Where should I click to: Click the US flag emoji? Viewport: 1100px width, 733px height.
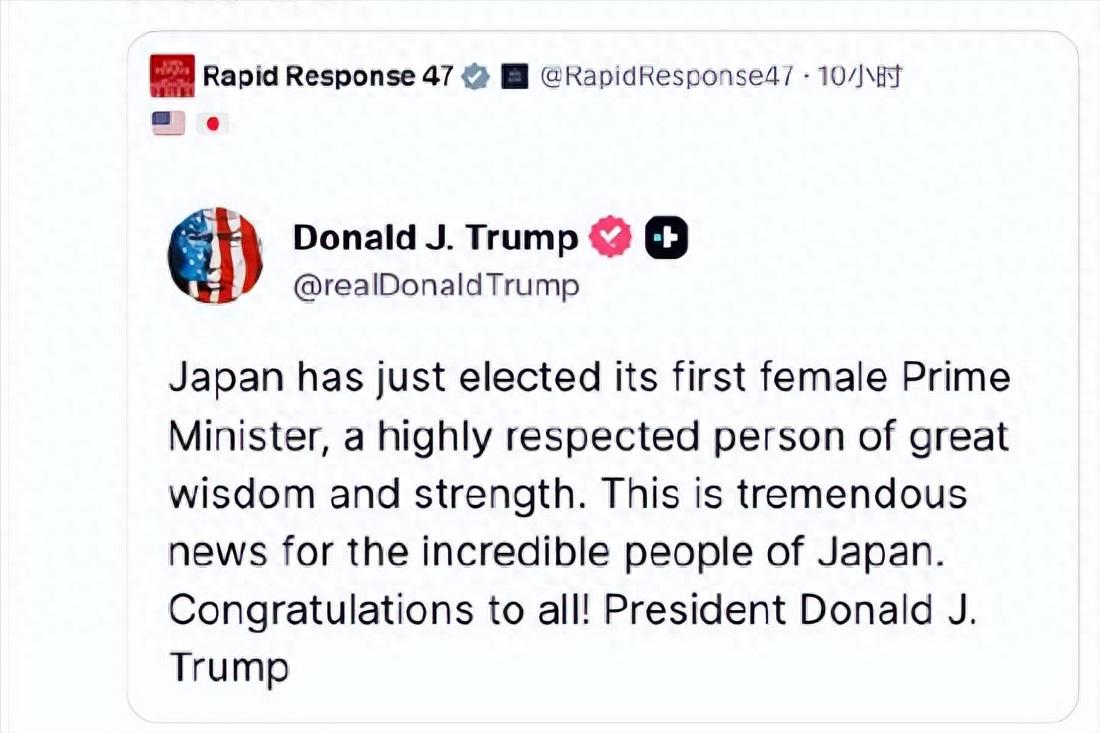click(x=168, y=123)
